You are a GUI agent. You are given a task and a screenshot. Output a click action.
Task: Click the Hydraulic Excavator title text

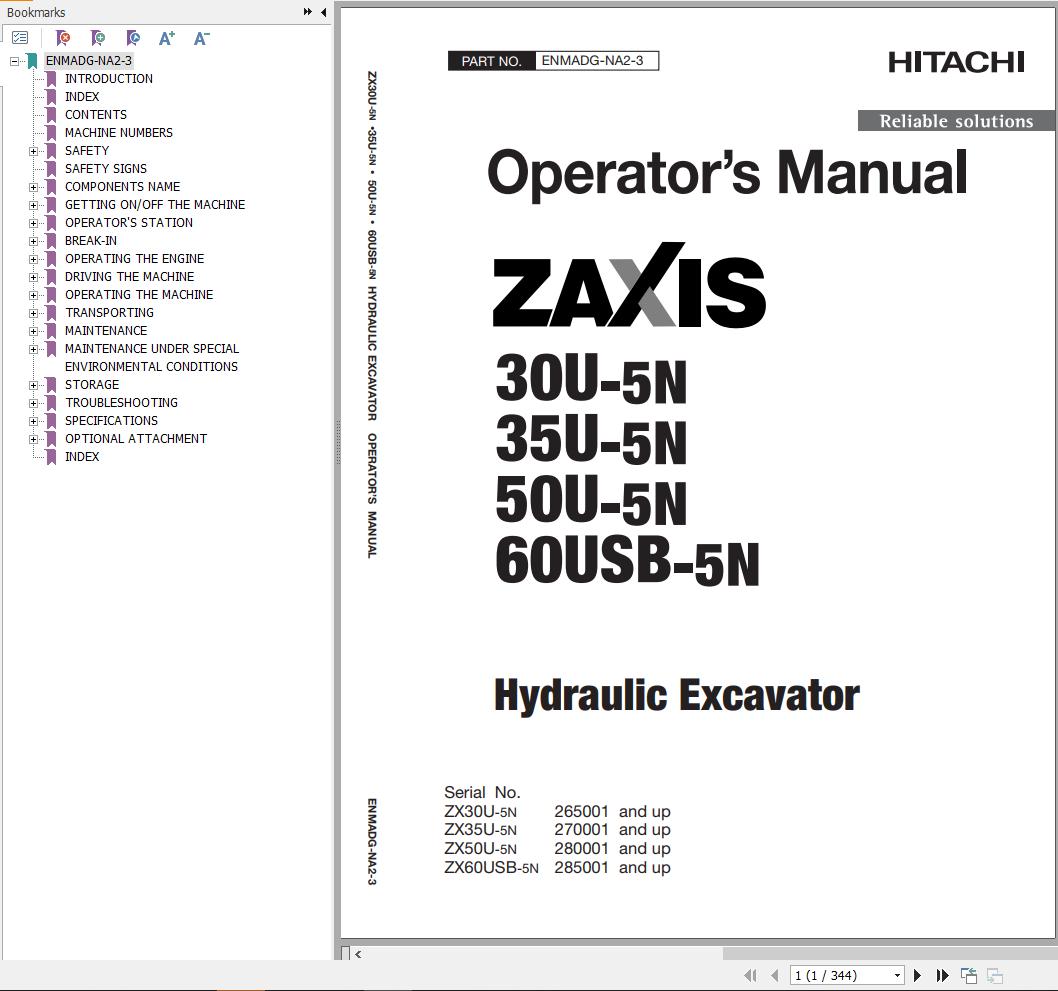pos(677,695)
